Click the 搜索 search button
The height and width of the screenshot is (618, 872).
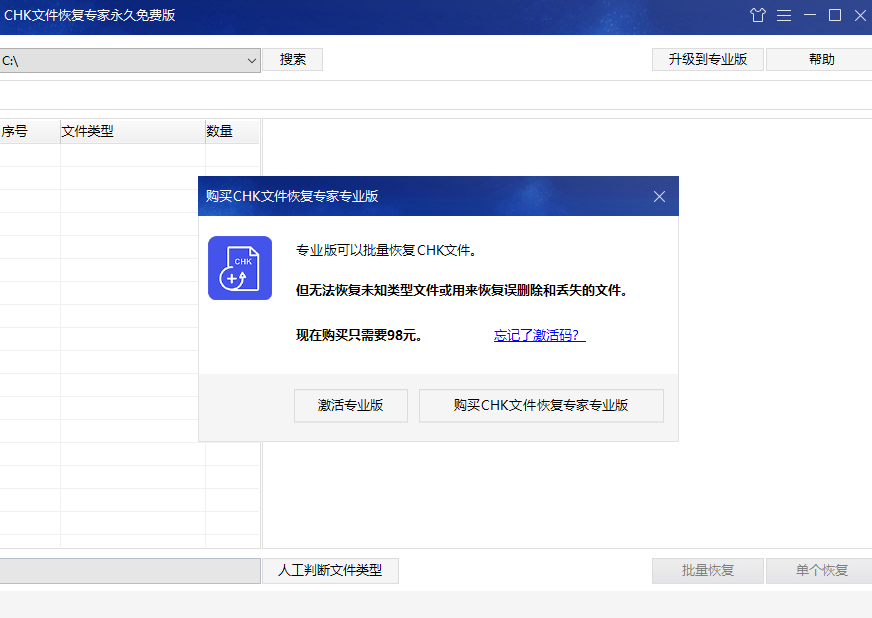click(x=292, y=60)
